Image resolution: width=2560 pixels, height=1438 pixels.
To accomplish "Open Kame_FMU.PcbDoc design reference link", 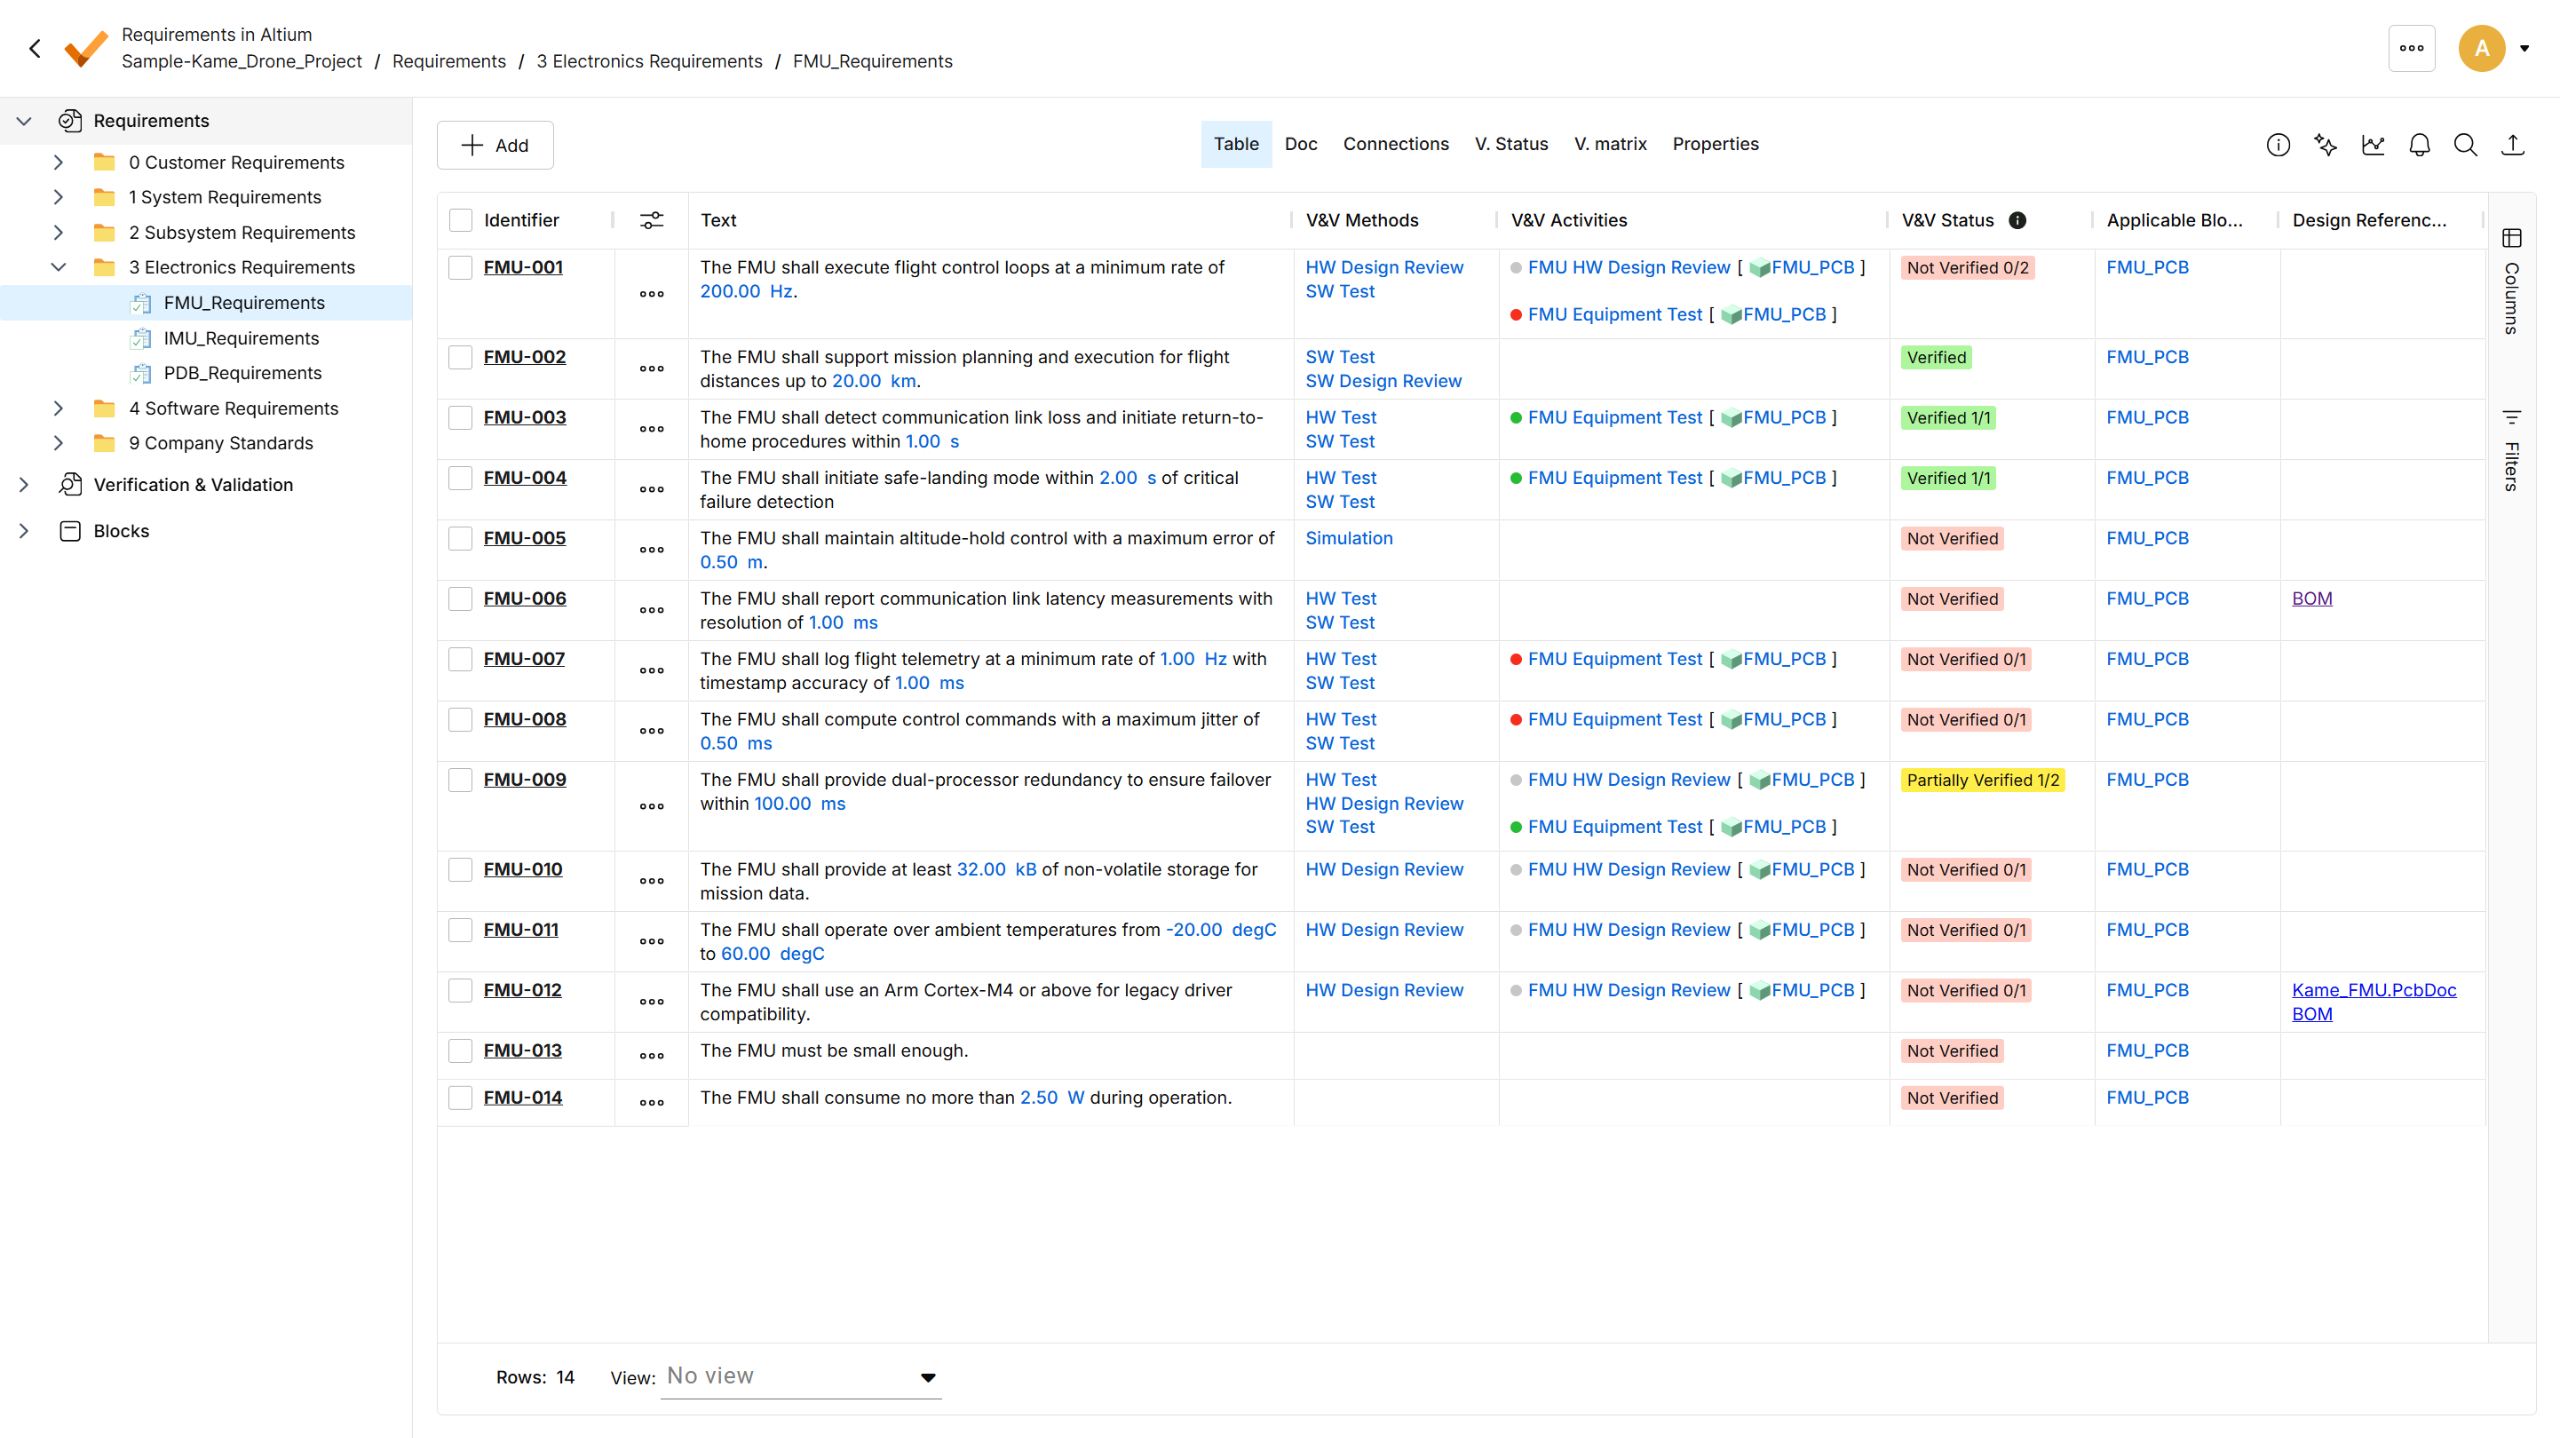I will [2373, 990].
